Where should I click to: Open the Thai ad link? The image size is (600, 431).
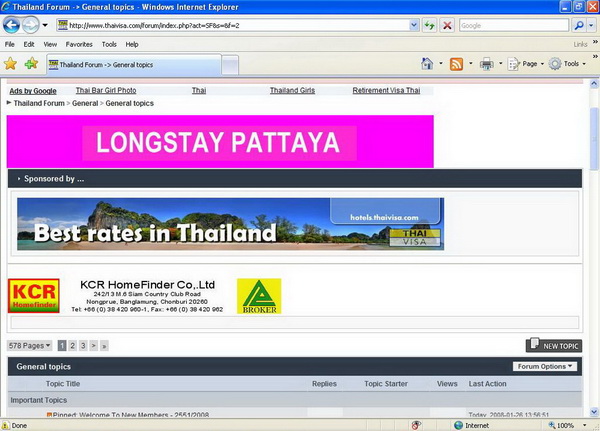pyautogui.click(x=199, y=90)
